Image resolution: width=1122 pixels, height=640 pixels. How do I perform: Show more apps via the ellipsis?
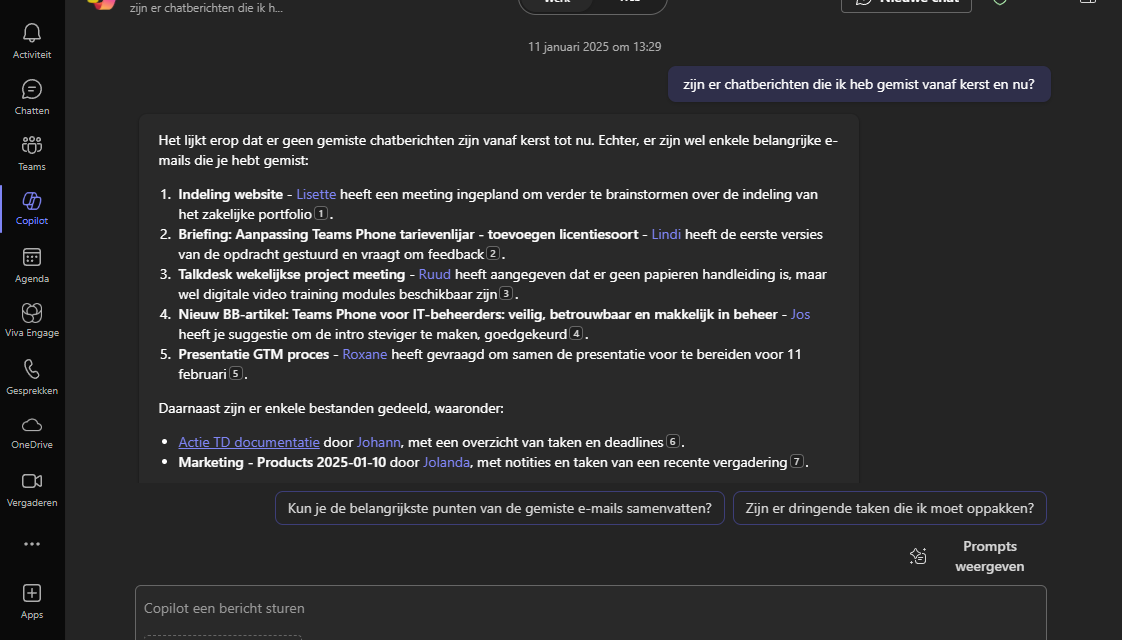(32, 544)
